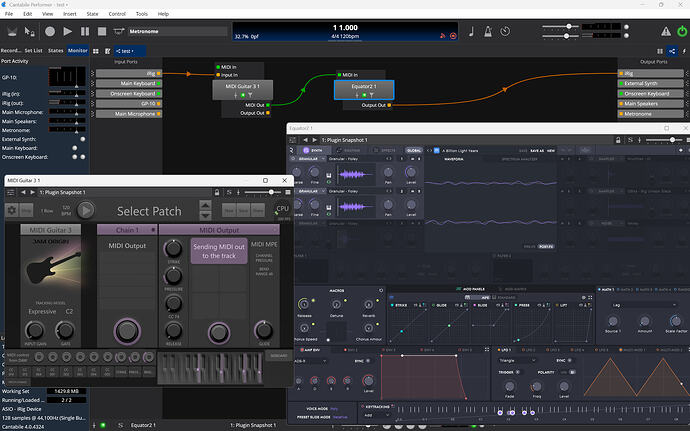Go to previous snapshot in MIDI Guitar window
The width and height of the screenshot is (690, 431).
[23, 192]
